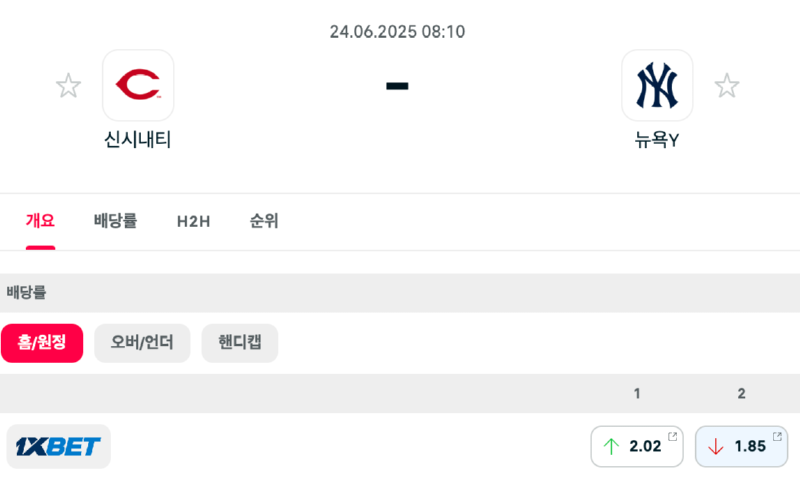Select the 오버/언더 odds filter
Viewport: 800px width, 477px height.
click(x=142, y=343)
